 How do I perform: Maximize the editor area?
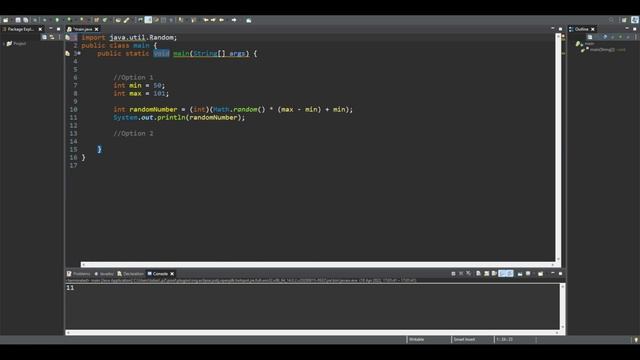click(560, 29)
